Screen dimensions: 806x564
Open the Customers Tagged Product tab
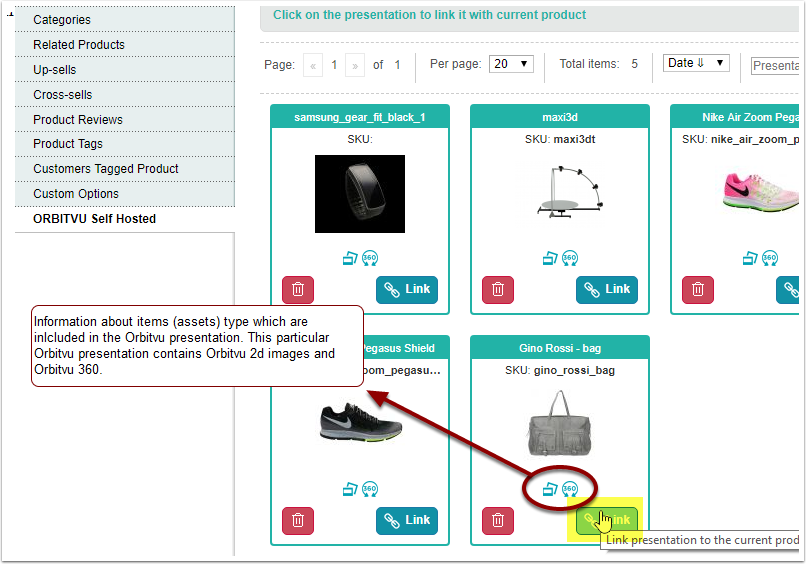point(125,169)
